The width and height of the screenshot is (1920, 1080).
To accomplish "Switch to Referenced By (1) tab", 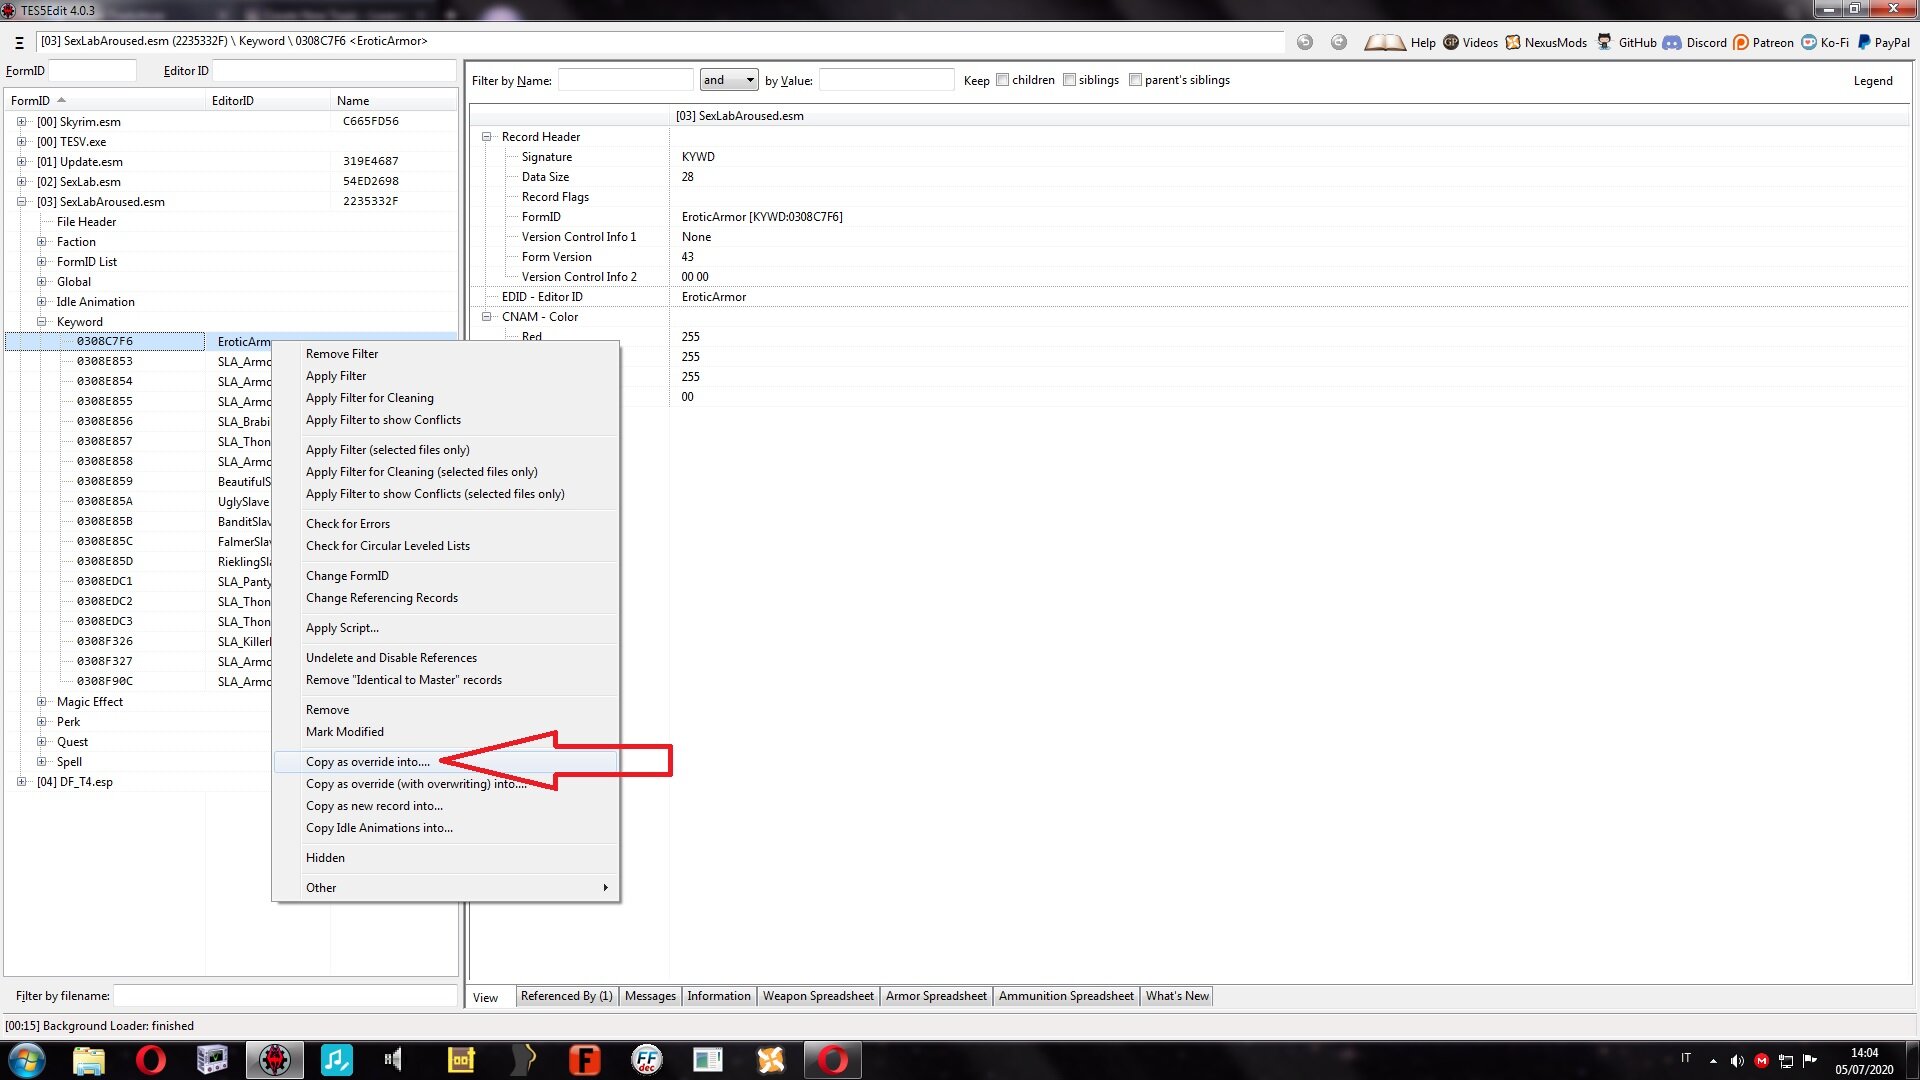I will point(567,996).
